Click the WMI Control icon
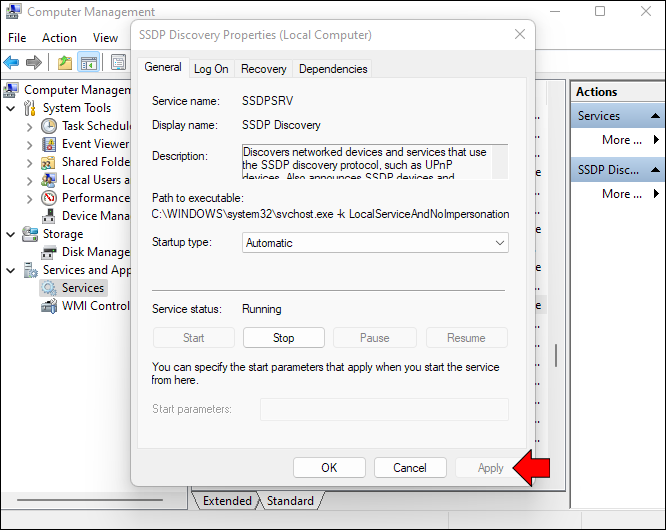The width and height of the screenshot is (666, 530). click(x=49, y=306)
